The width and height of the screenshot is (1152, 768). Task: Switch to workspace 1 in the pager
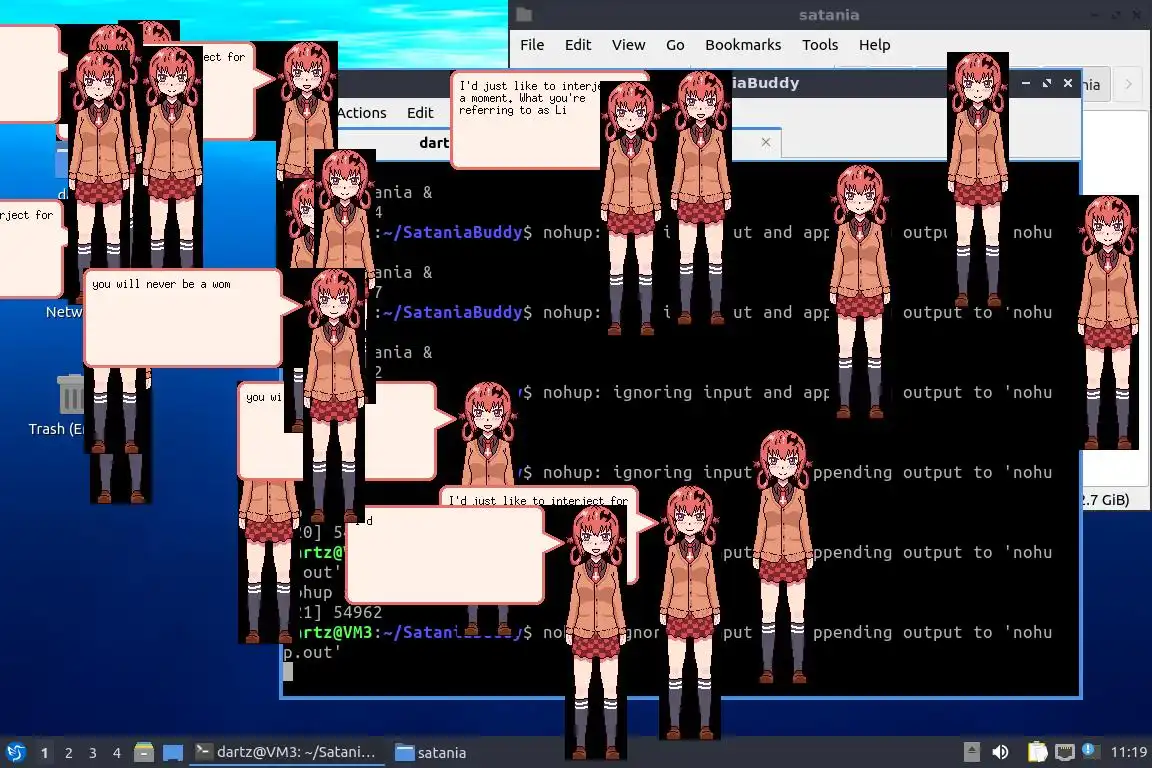pyautogui.click(x=45, y=753)
